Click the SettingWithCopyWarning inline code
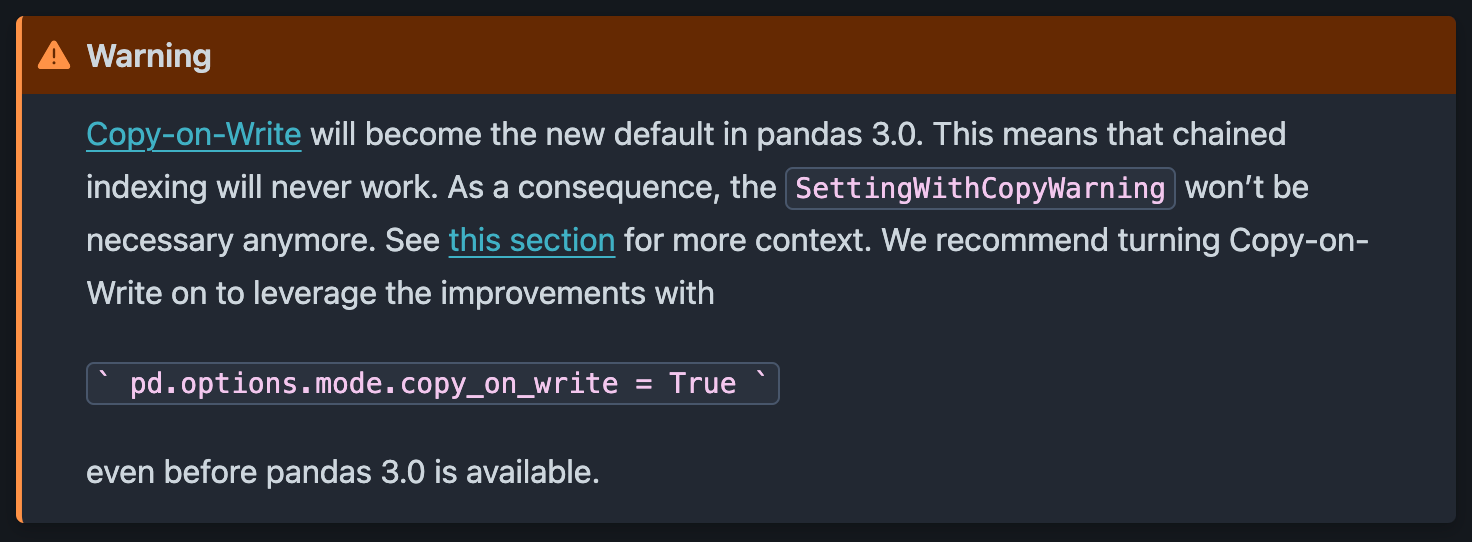Screen dimensions: 1472x542 pos(981,188)
